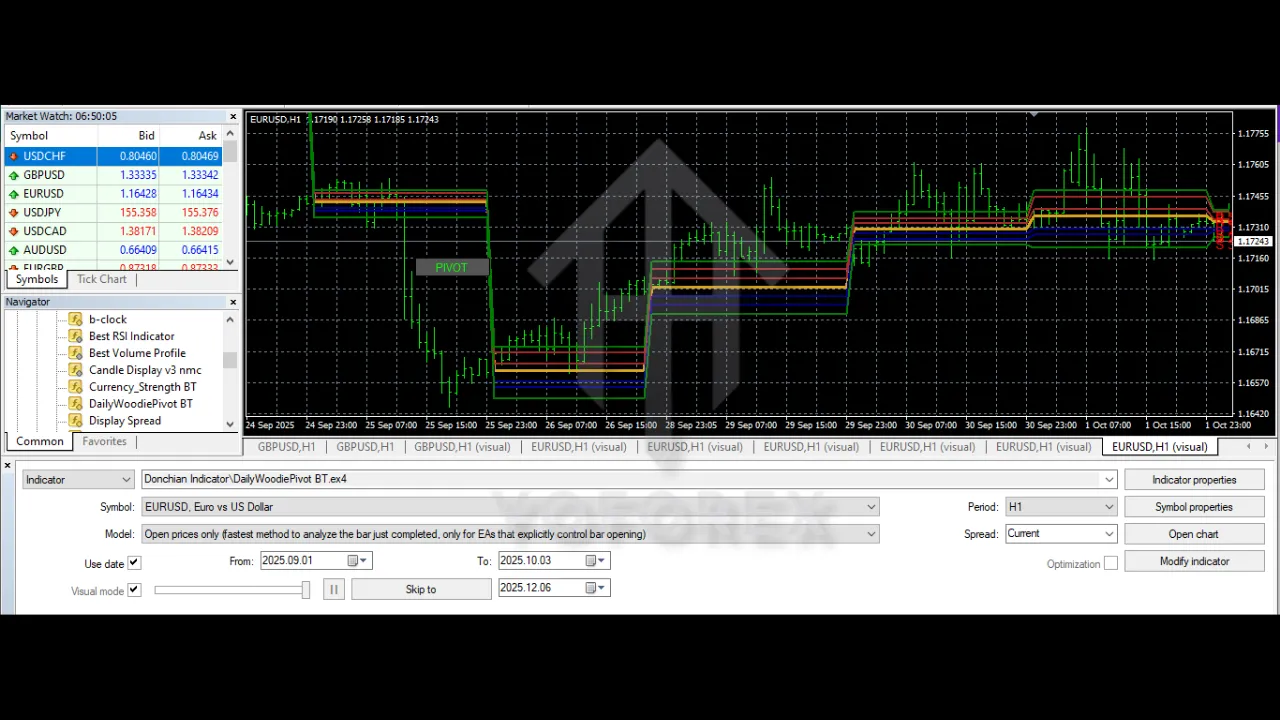Click the Ask column header
The image size is (1280, 720).
(190, 136)
